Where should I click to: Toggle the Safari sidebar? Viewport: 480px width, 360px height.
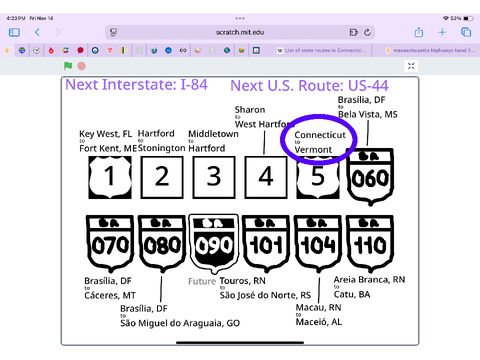coord(14,32)
